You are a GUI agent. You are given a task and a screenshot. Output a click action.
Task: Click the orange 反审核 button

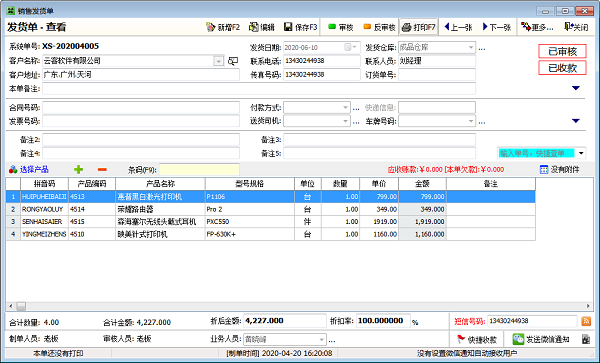point(379,27)
